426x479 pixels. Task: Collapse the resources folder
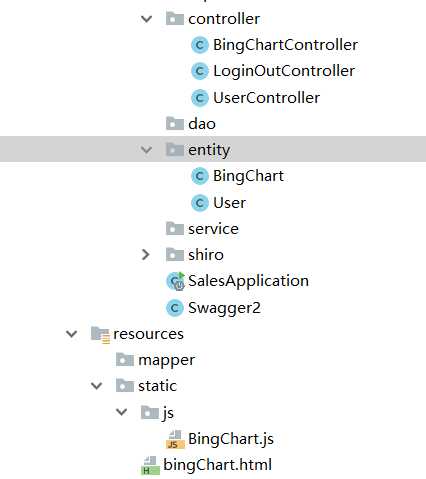point(72,334)
